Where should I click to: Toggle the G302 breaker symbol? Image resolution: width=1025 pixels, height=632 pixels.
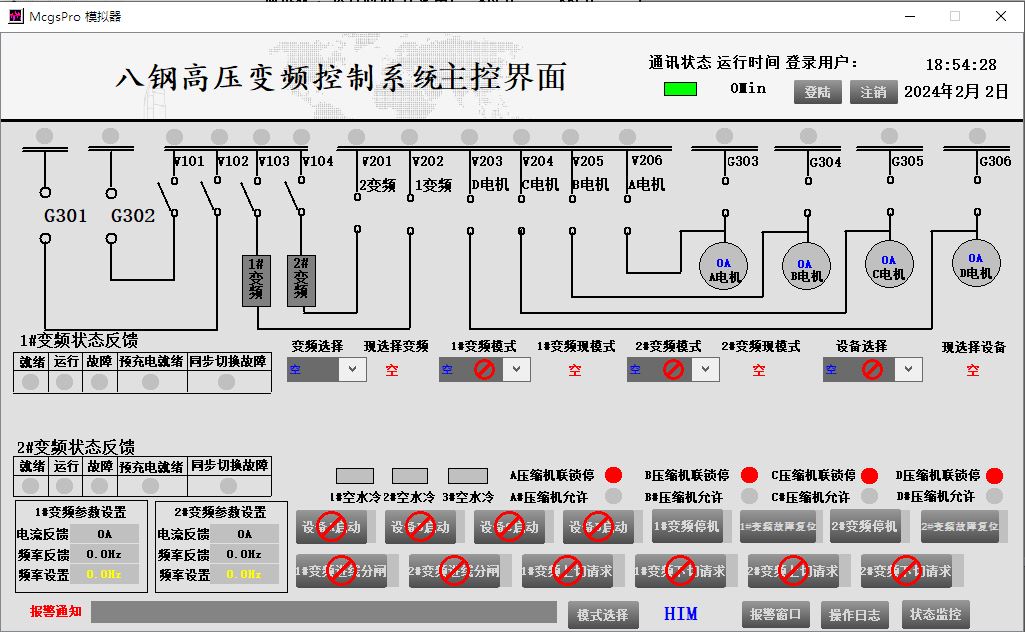111,215
